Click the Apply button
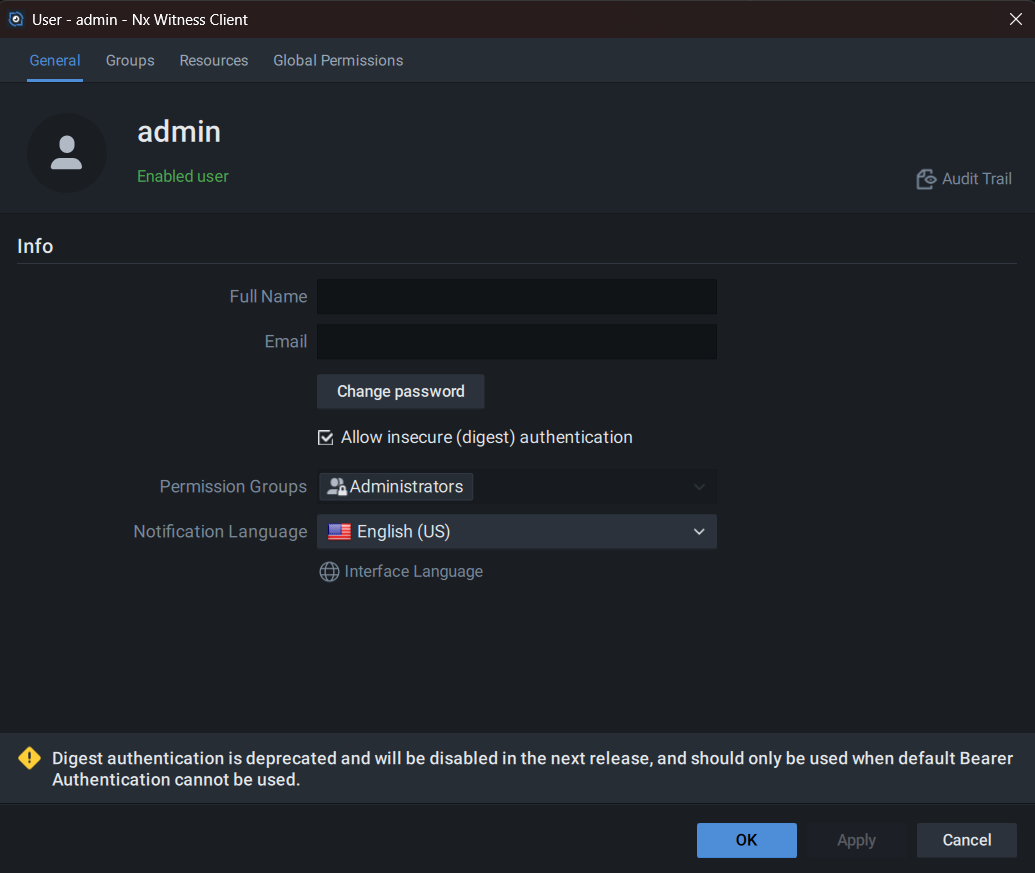 [856, 840]
